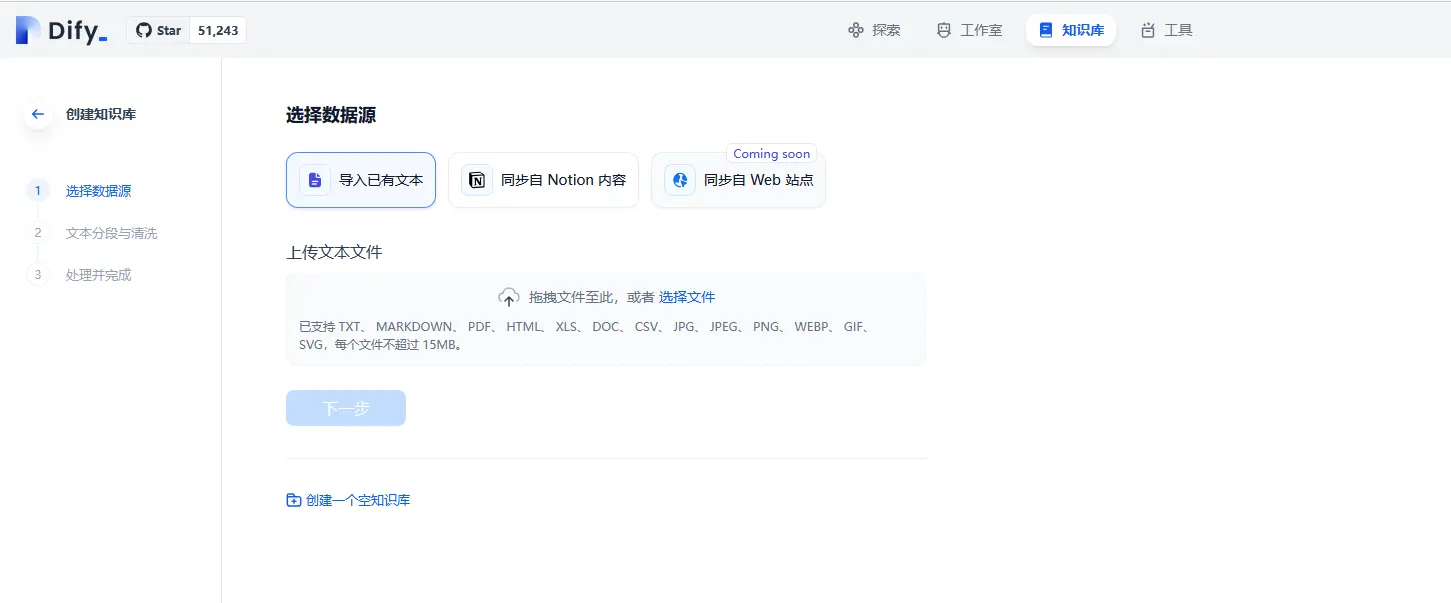Image resolution: width=1451 pixels, height=603 pixels.
Task: Open 探索 via the compass icon
Action: coord(854,30)
